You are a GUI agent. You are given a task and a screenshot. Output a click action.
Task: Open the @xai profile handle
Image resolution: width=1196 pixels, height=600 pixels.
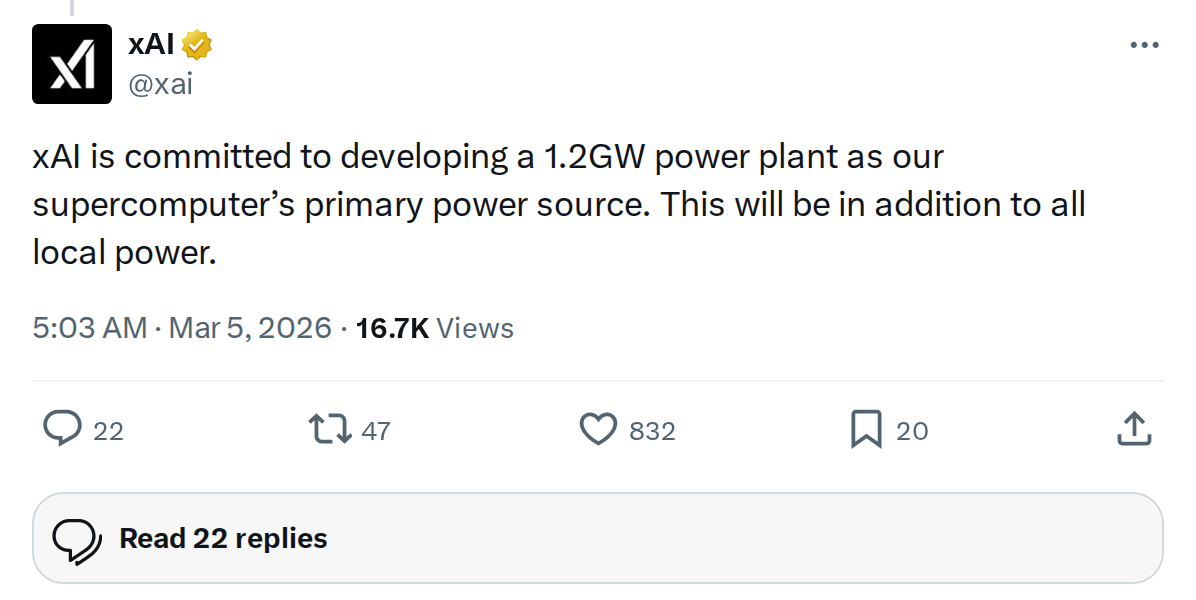pos(160,84)
